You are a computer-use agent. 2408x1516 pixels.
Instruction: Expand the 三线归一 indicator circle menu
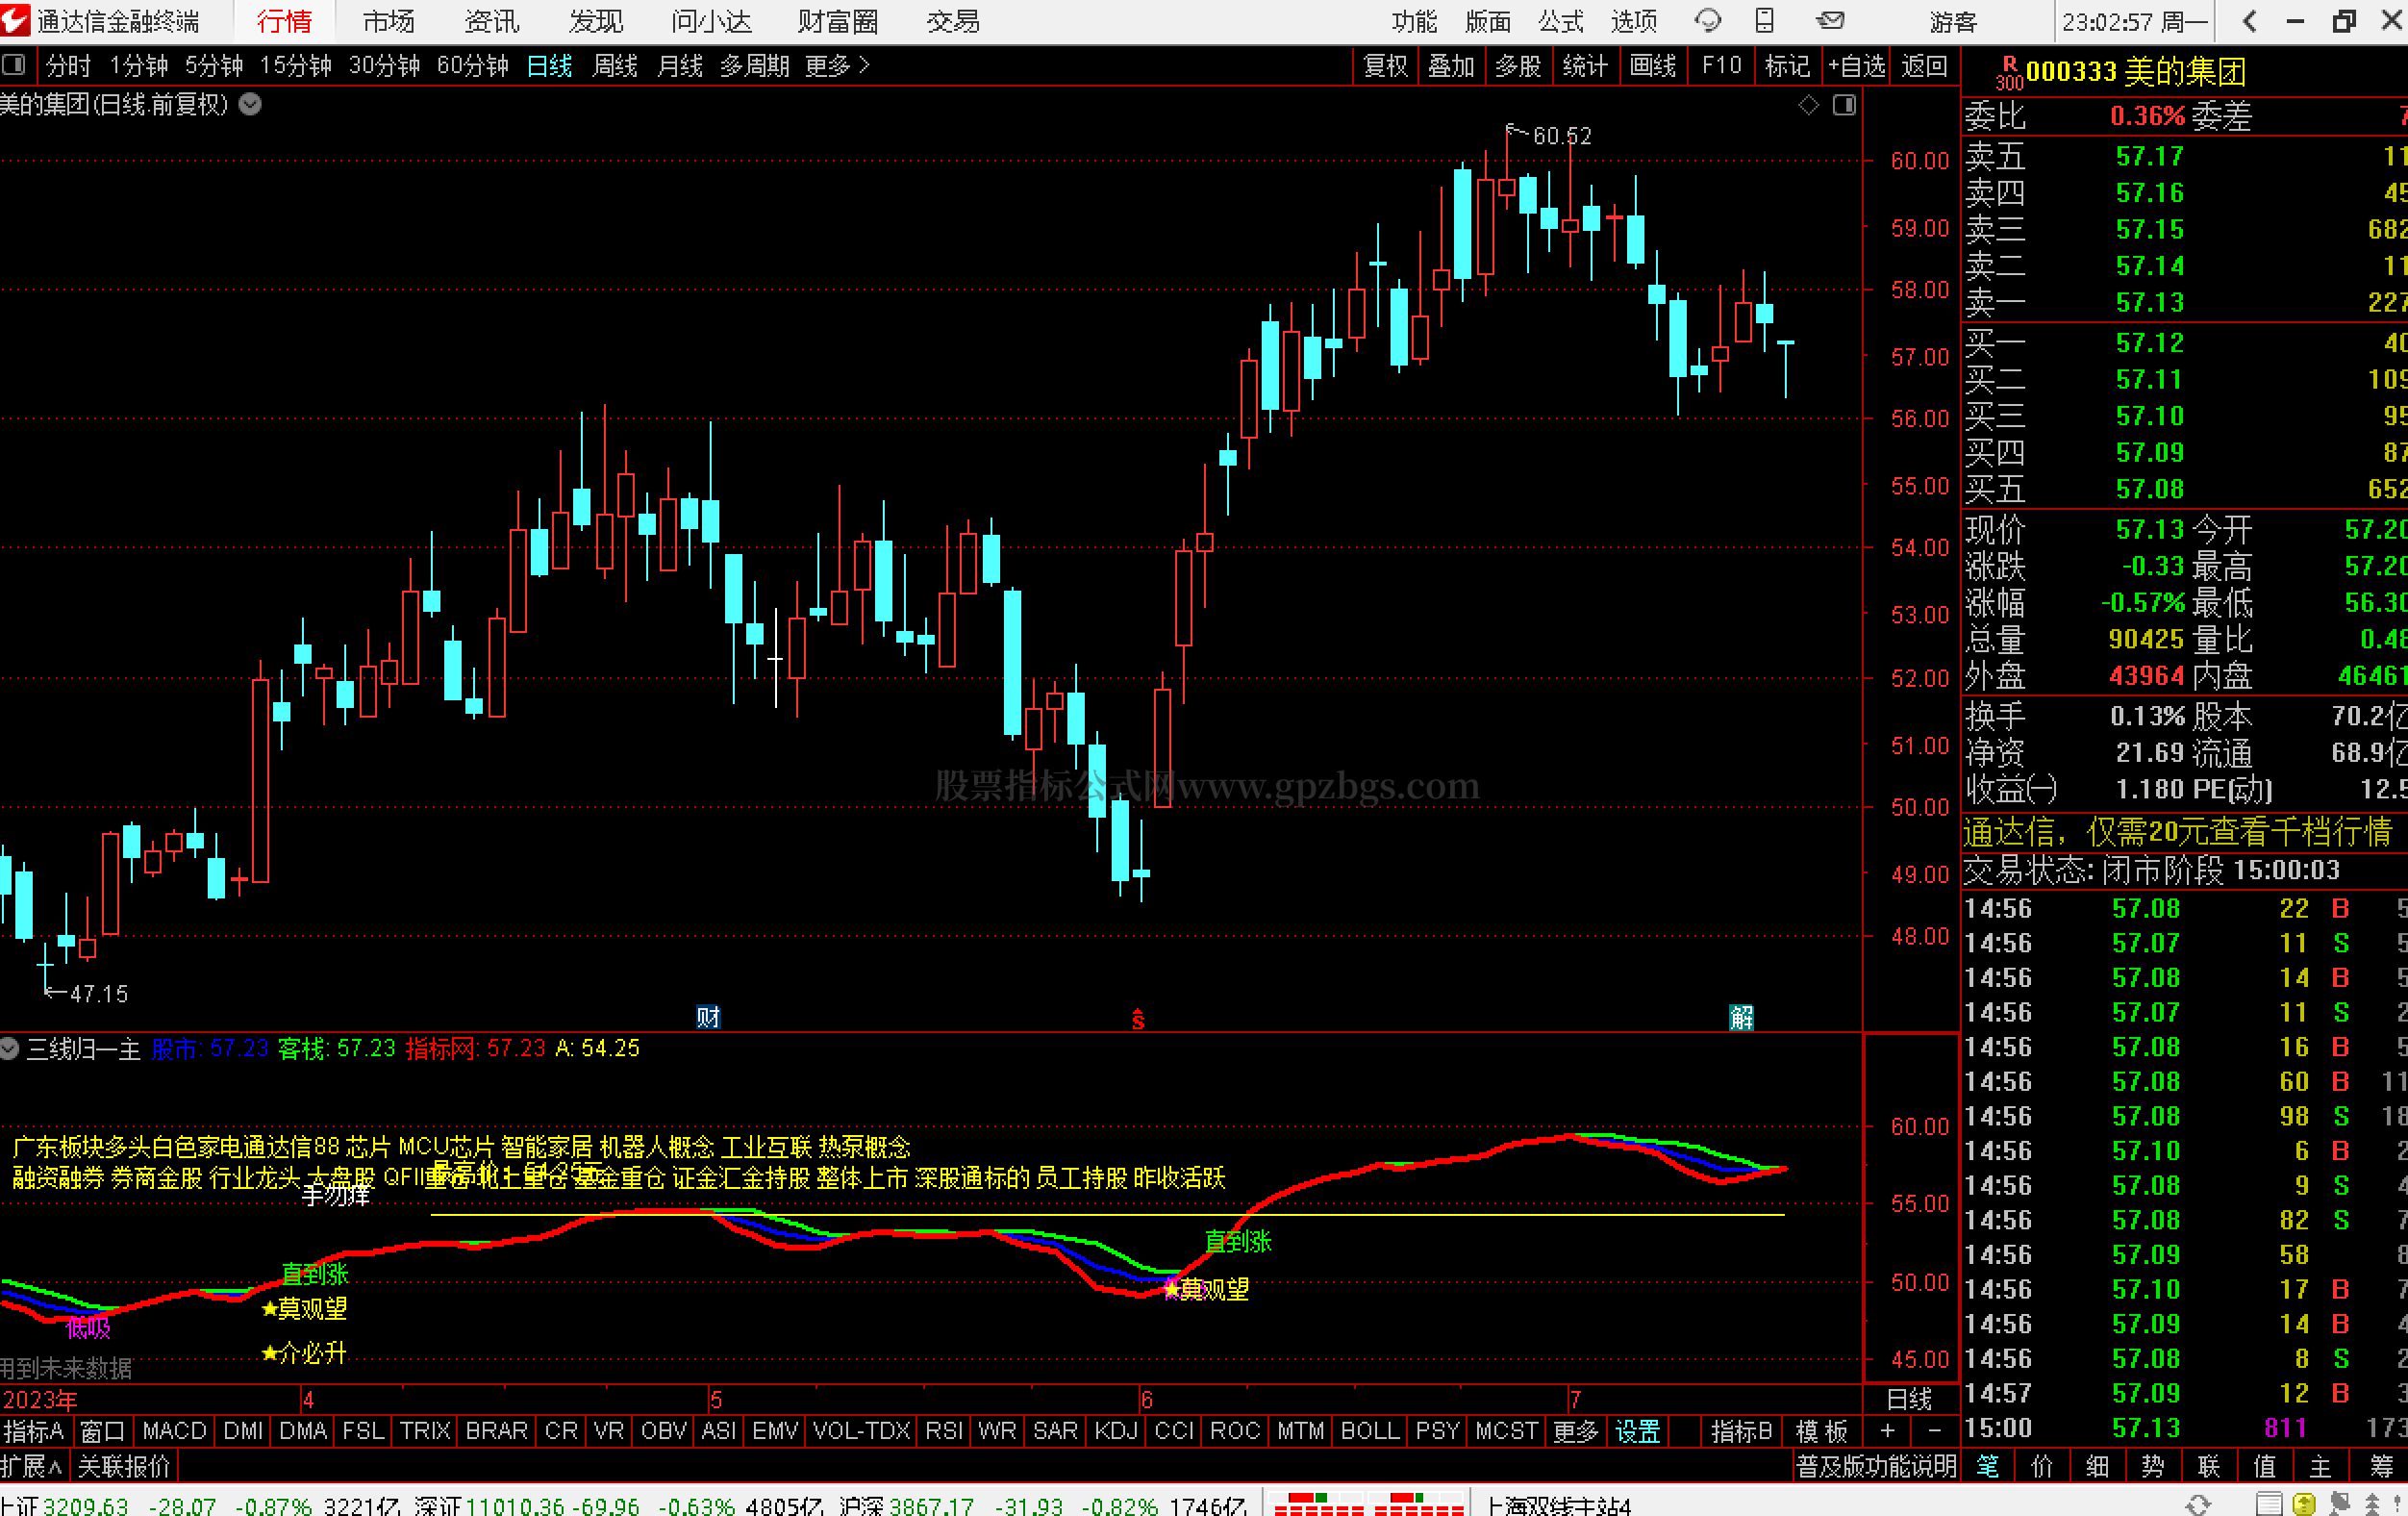point(10,1048)
